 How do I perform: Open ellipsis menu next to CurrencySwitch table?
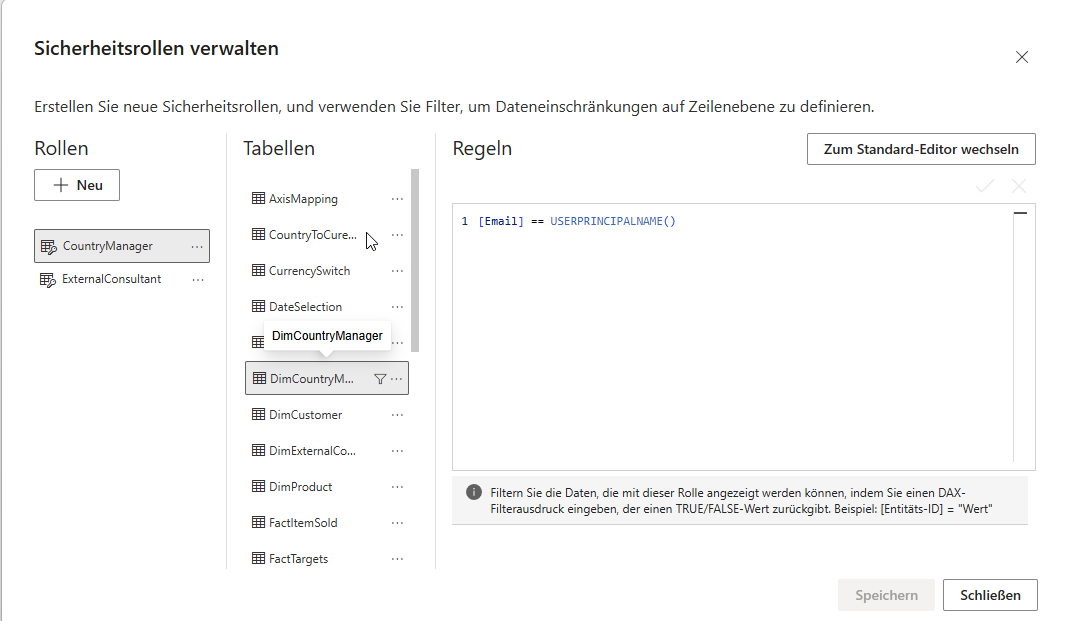[x=397, y=271]
